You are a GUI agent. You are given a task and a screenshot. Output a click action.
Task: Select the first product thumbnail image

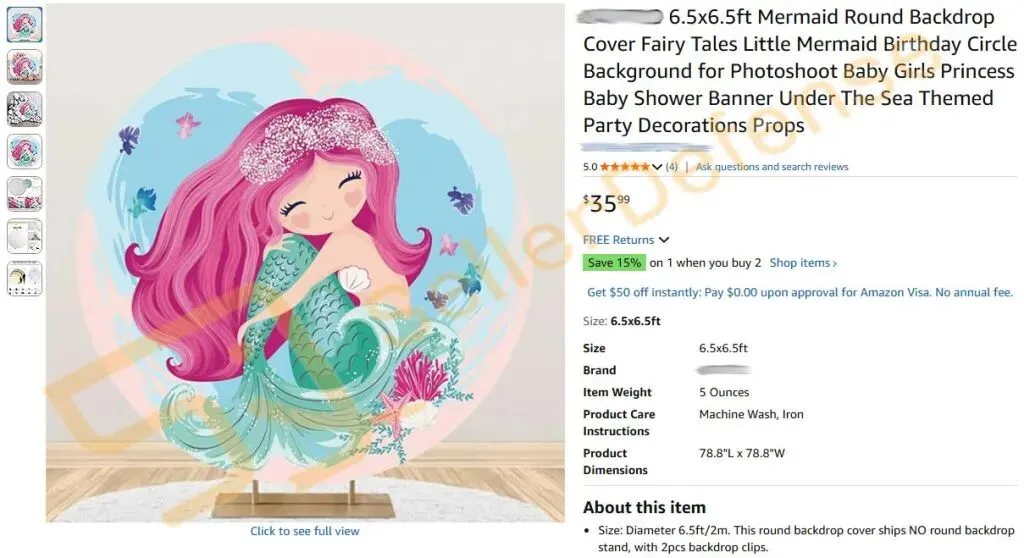(x=25, y=24)
